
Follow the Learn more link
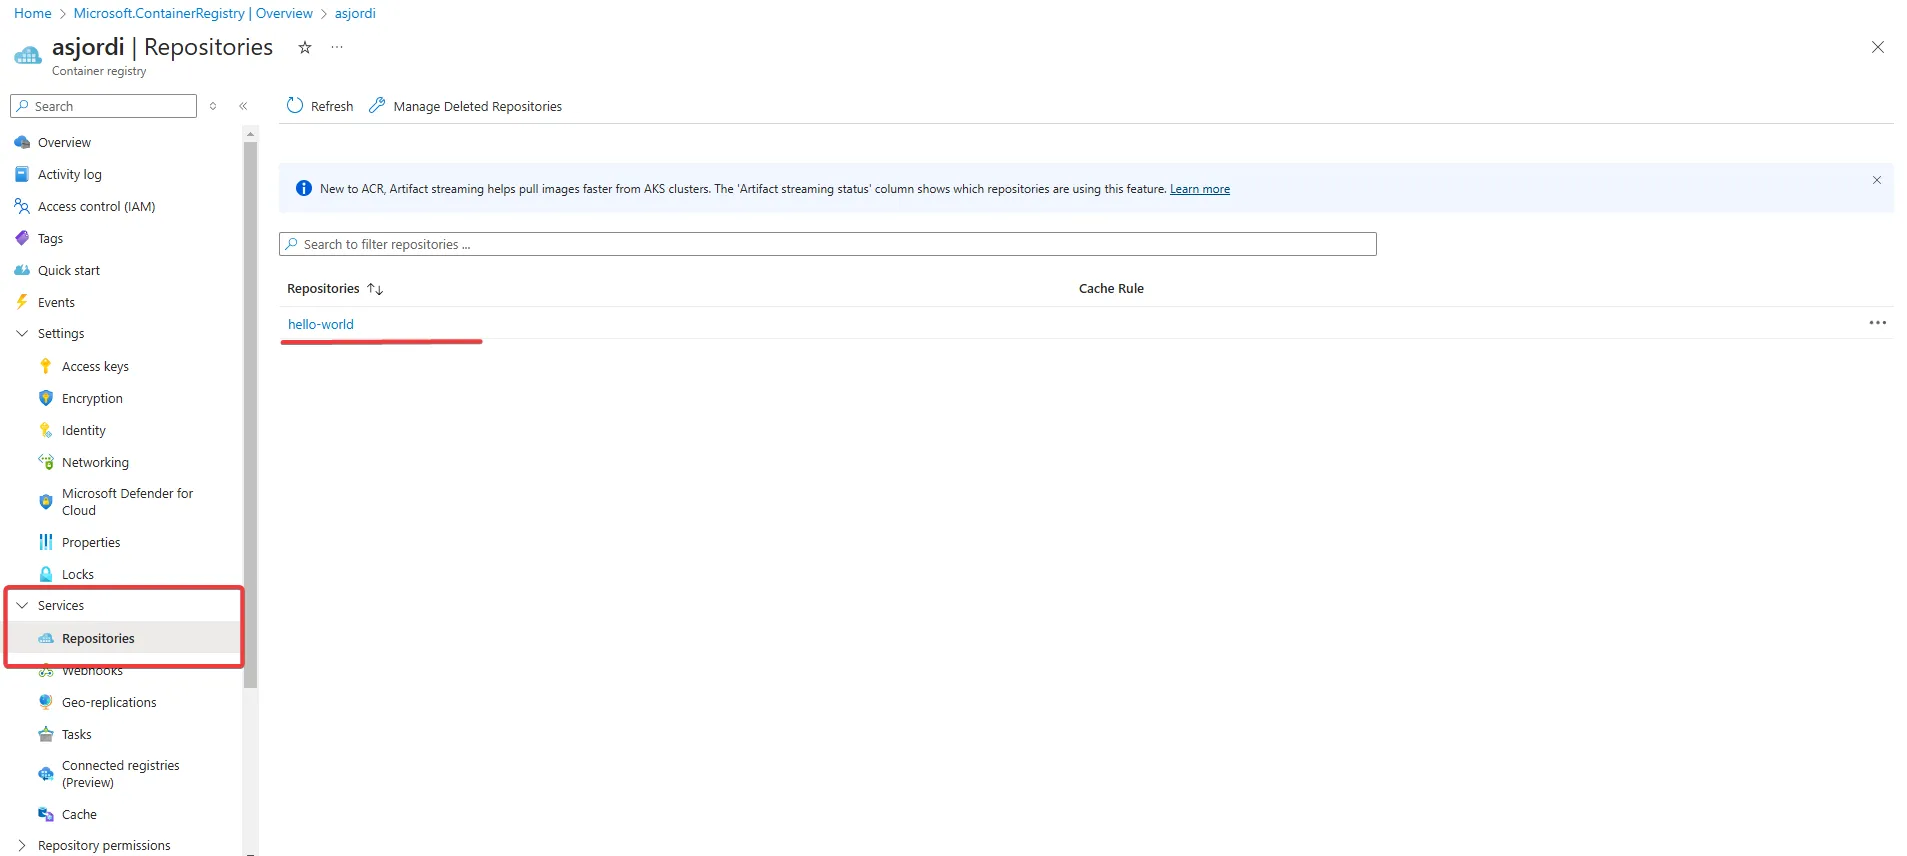coord(1200,189)
